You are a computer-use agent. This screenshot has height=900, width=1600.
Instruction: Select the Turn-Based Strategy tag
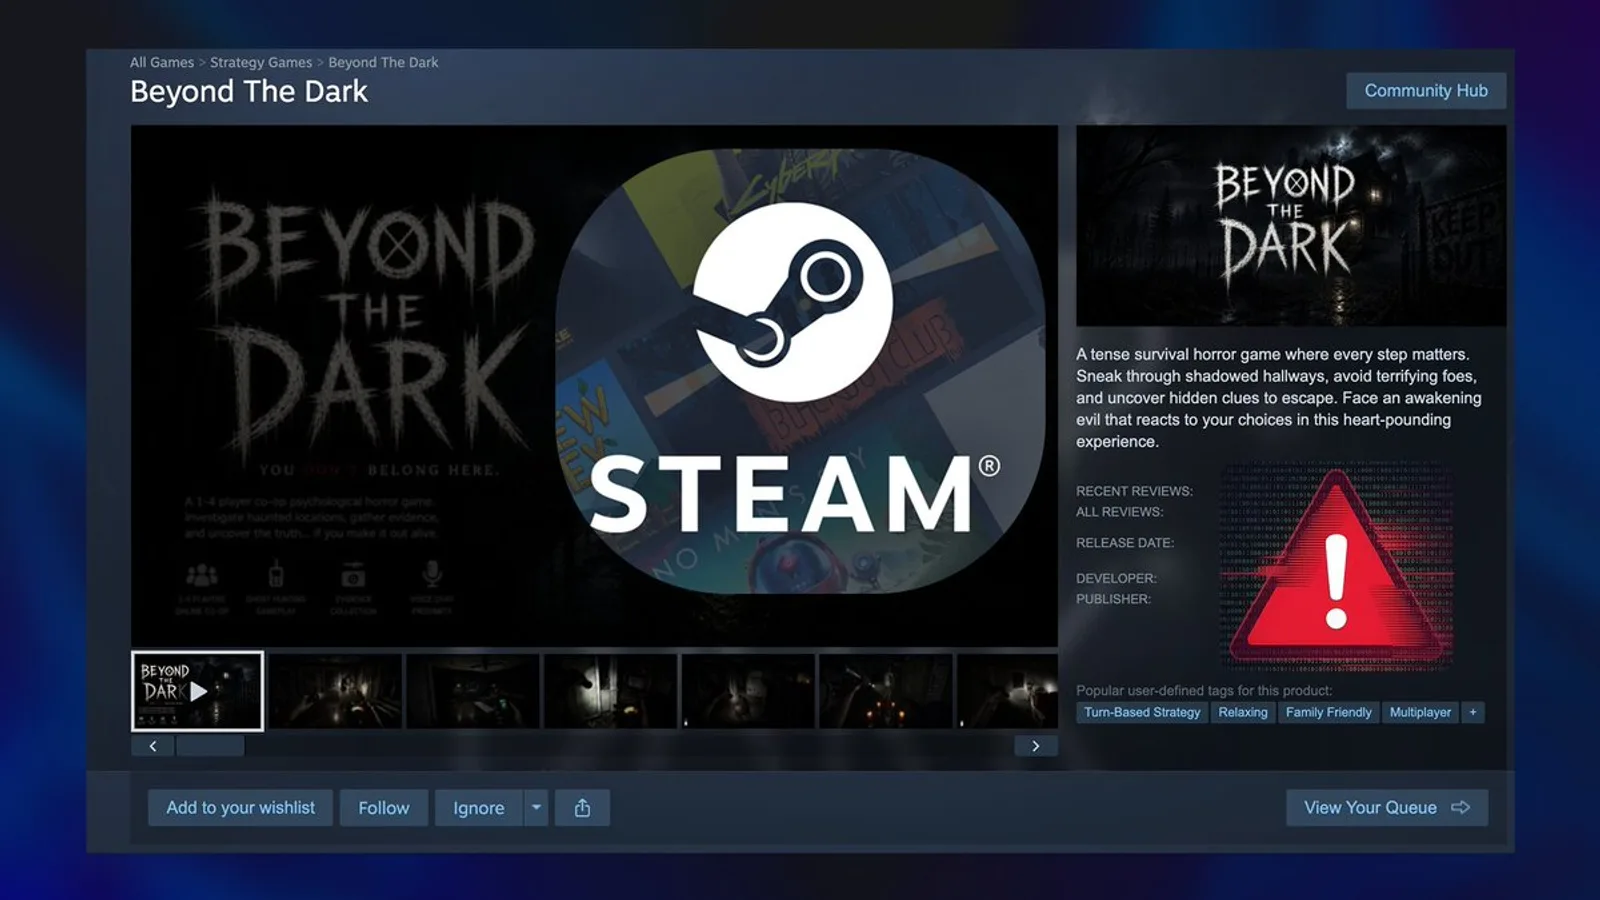click(1142, 712)
